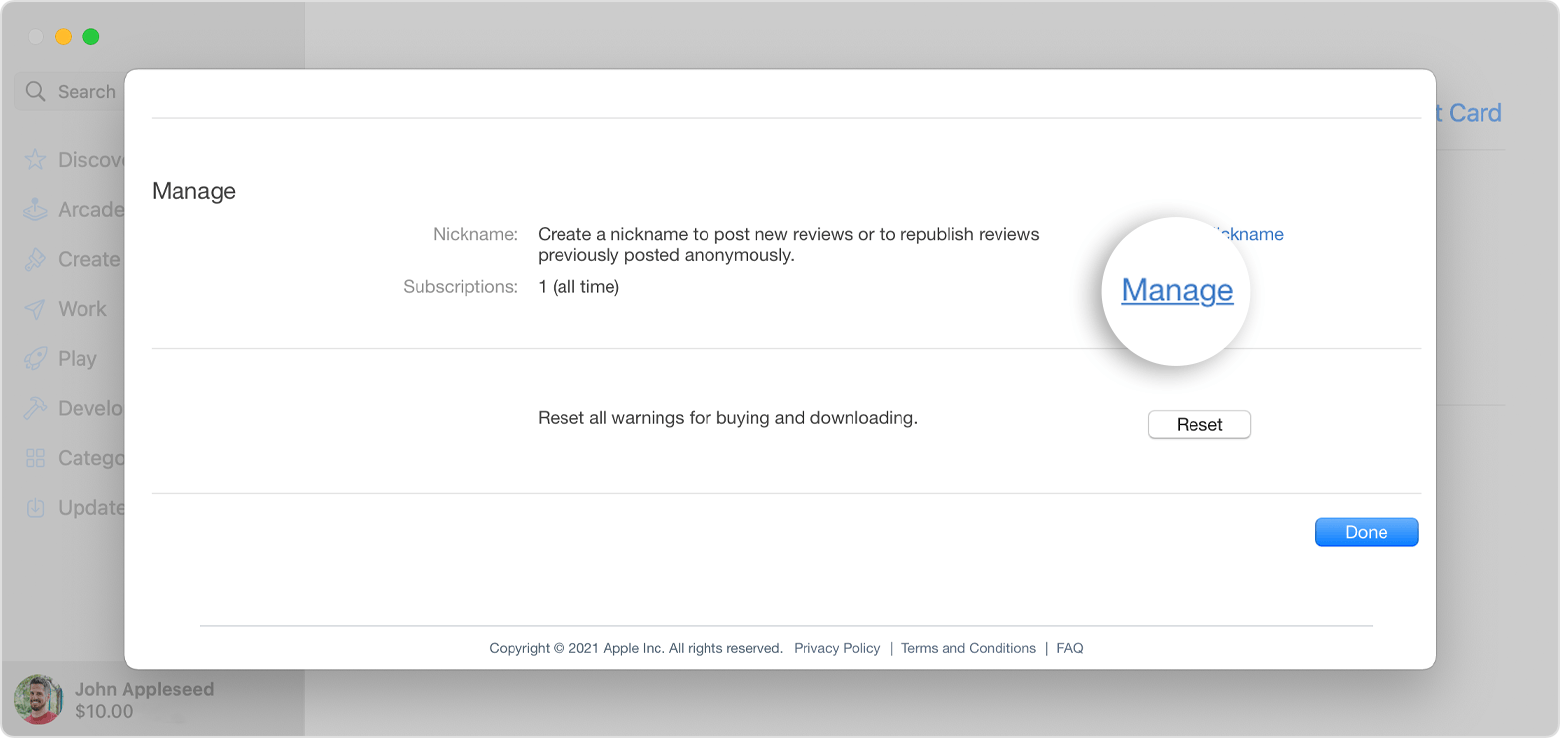Open the Privacy Policy link
Screen dimensions: 1560x738
[x=837, y=648]
